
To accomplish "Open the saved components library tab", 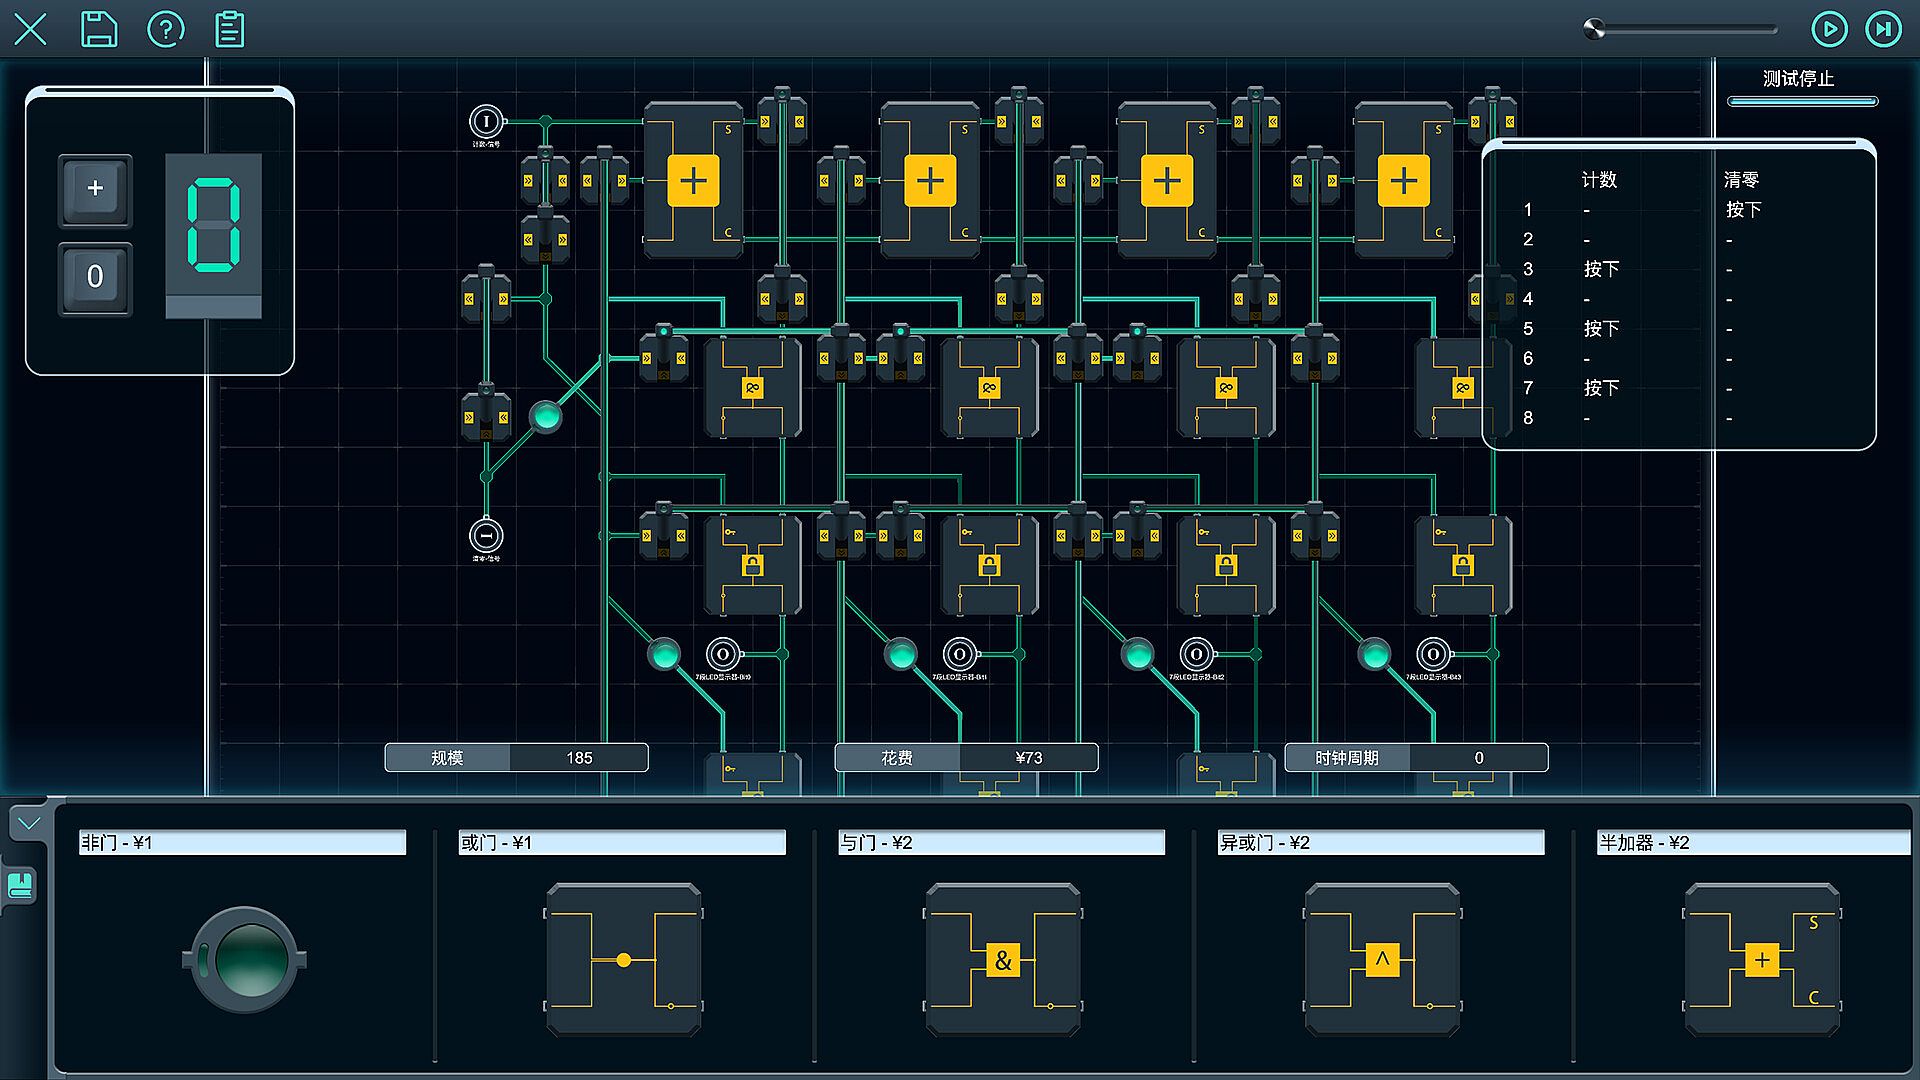I will pyautogui.click(x=21, y=884).
